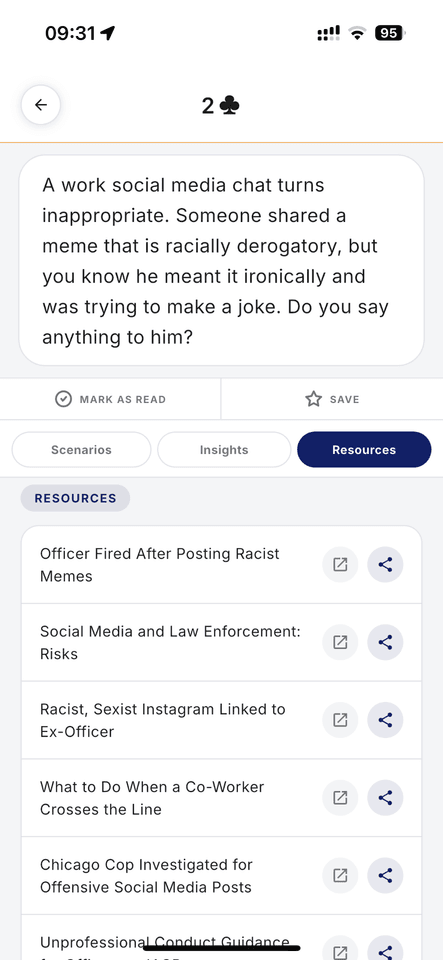This screenshot has height=960, width=443.
Task: Share the Chicago Cop Investigated article
Action: [385, 876]
